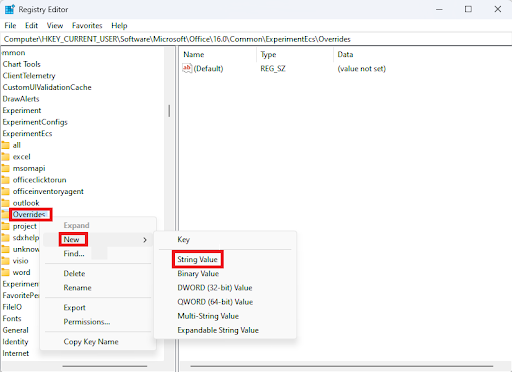The image size is (512, 372).
Task: Select the Overrides key in the tree
Action: pos(29,214)
